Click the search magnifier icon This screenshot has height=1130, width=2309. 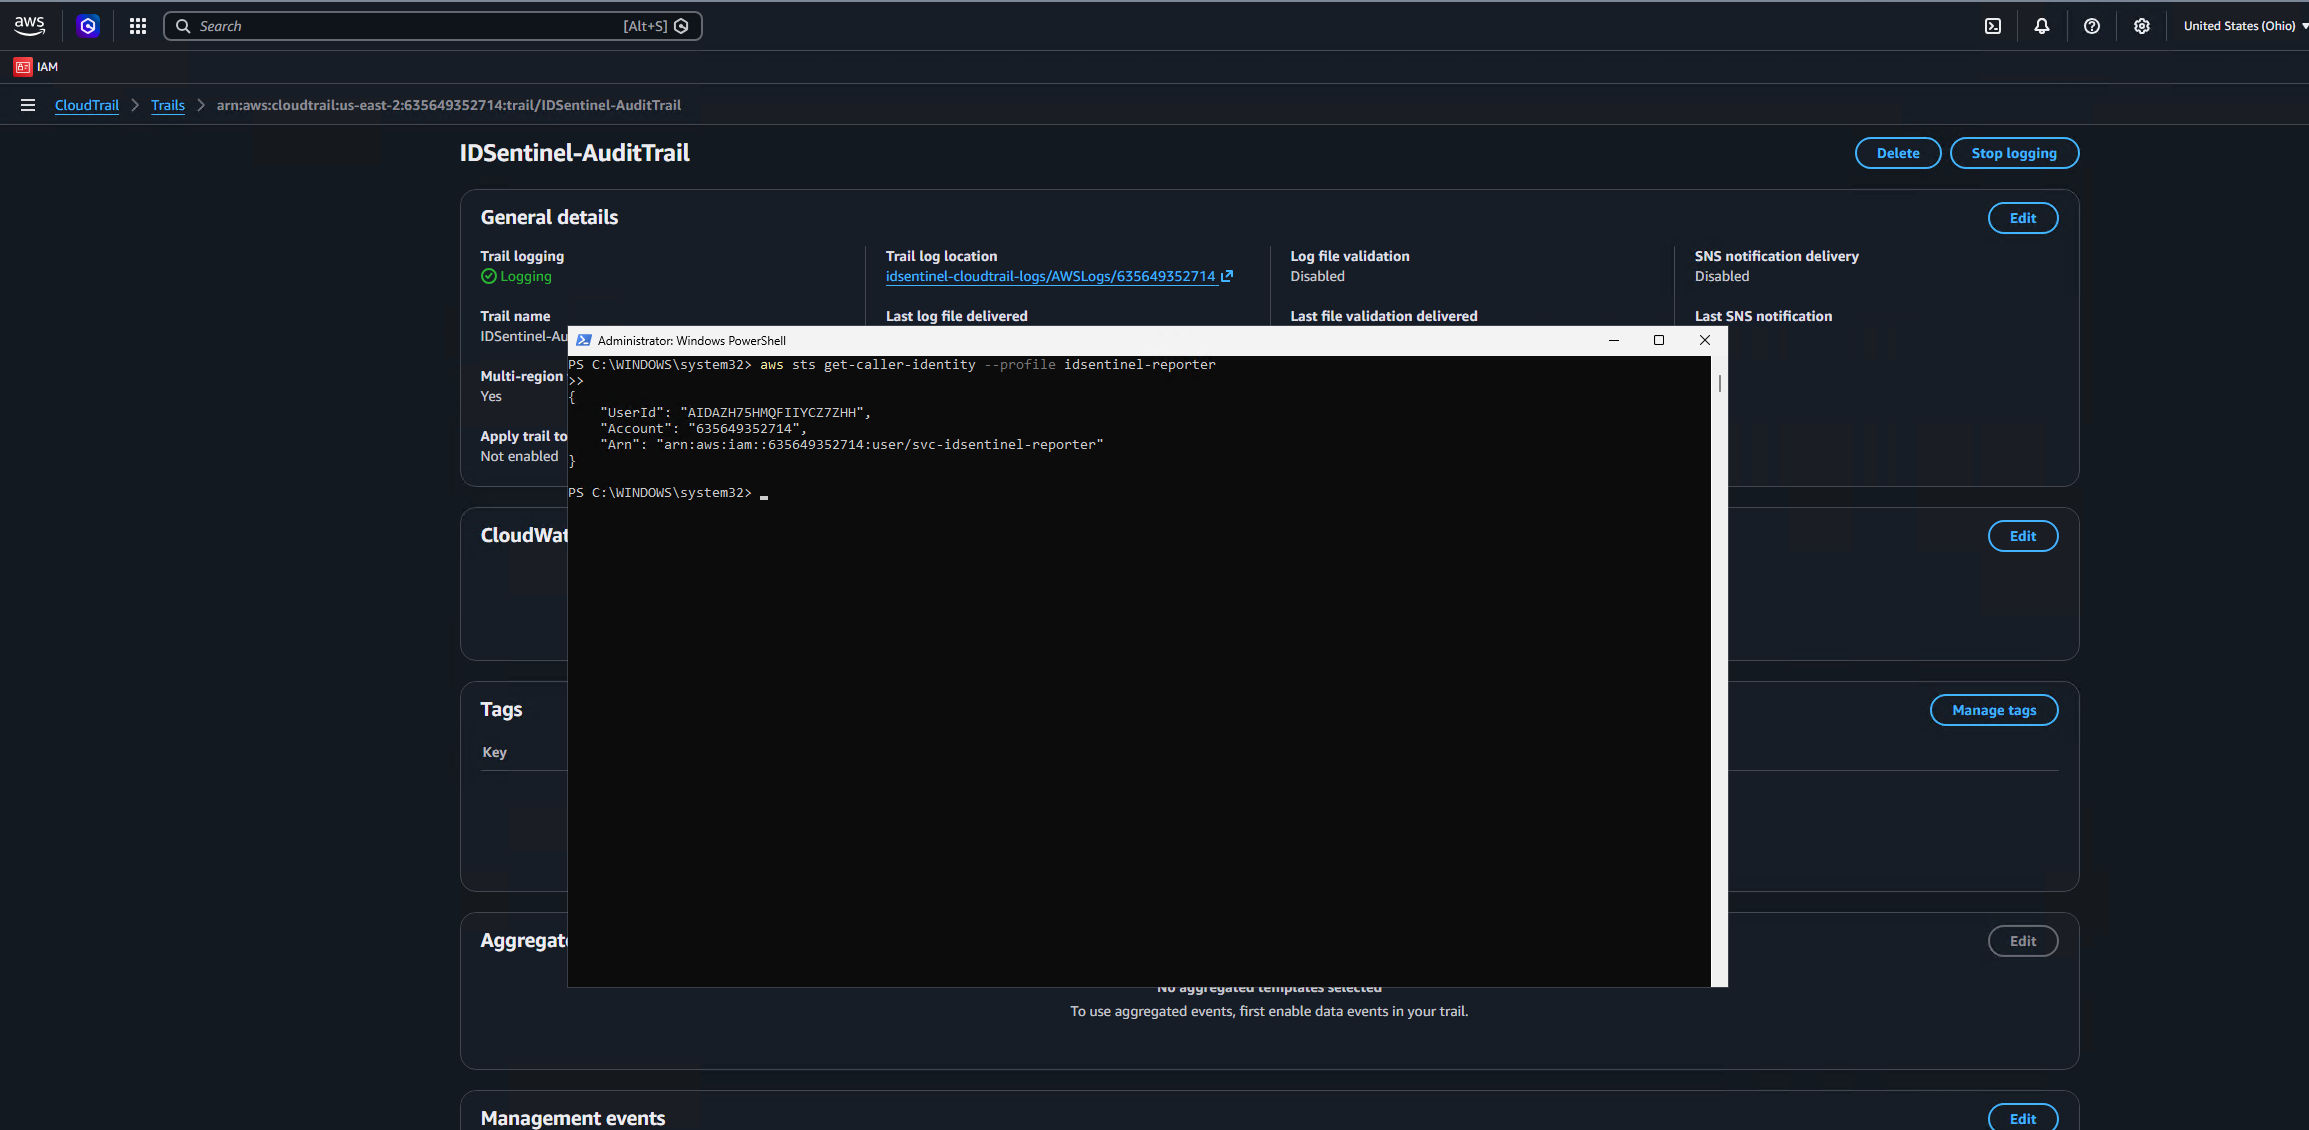point(183,26)
